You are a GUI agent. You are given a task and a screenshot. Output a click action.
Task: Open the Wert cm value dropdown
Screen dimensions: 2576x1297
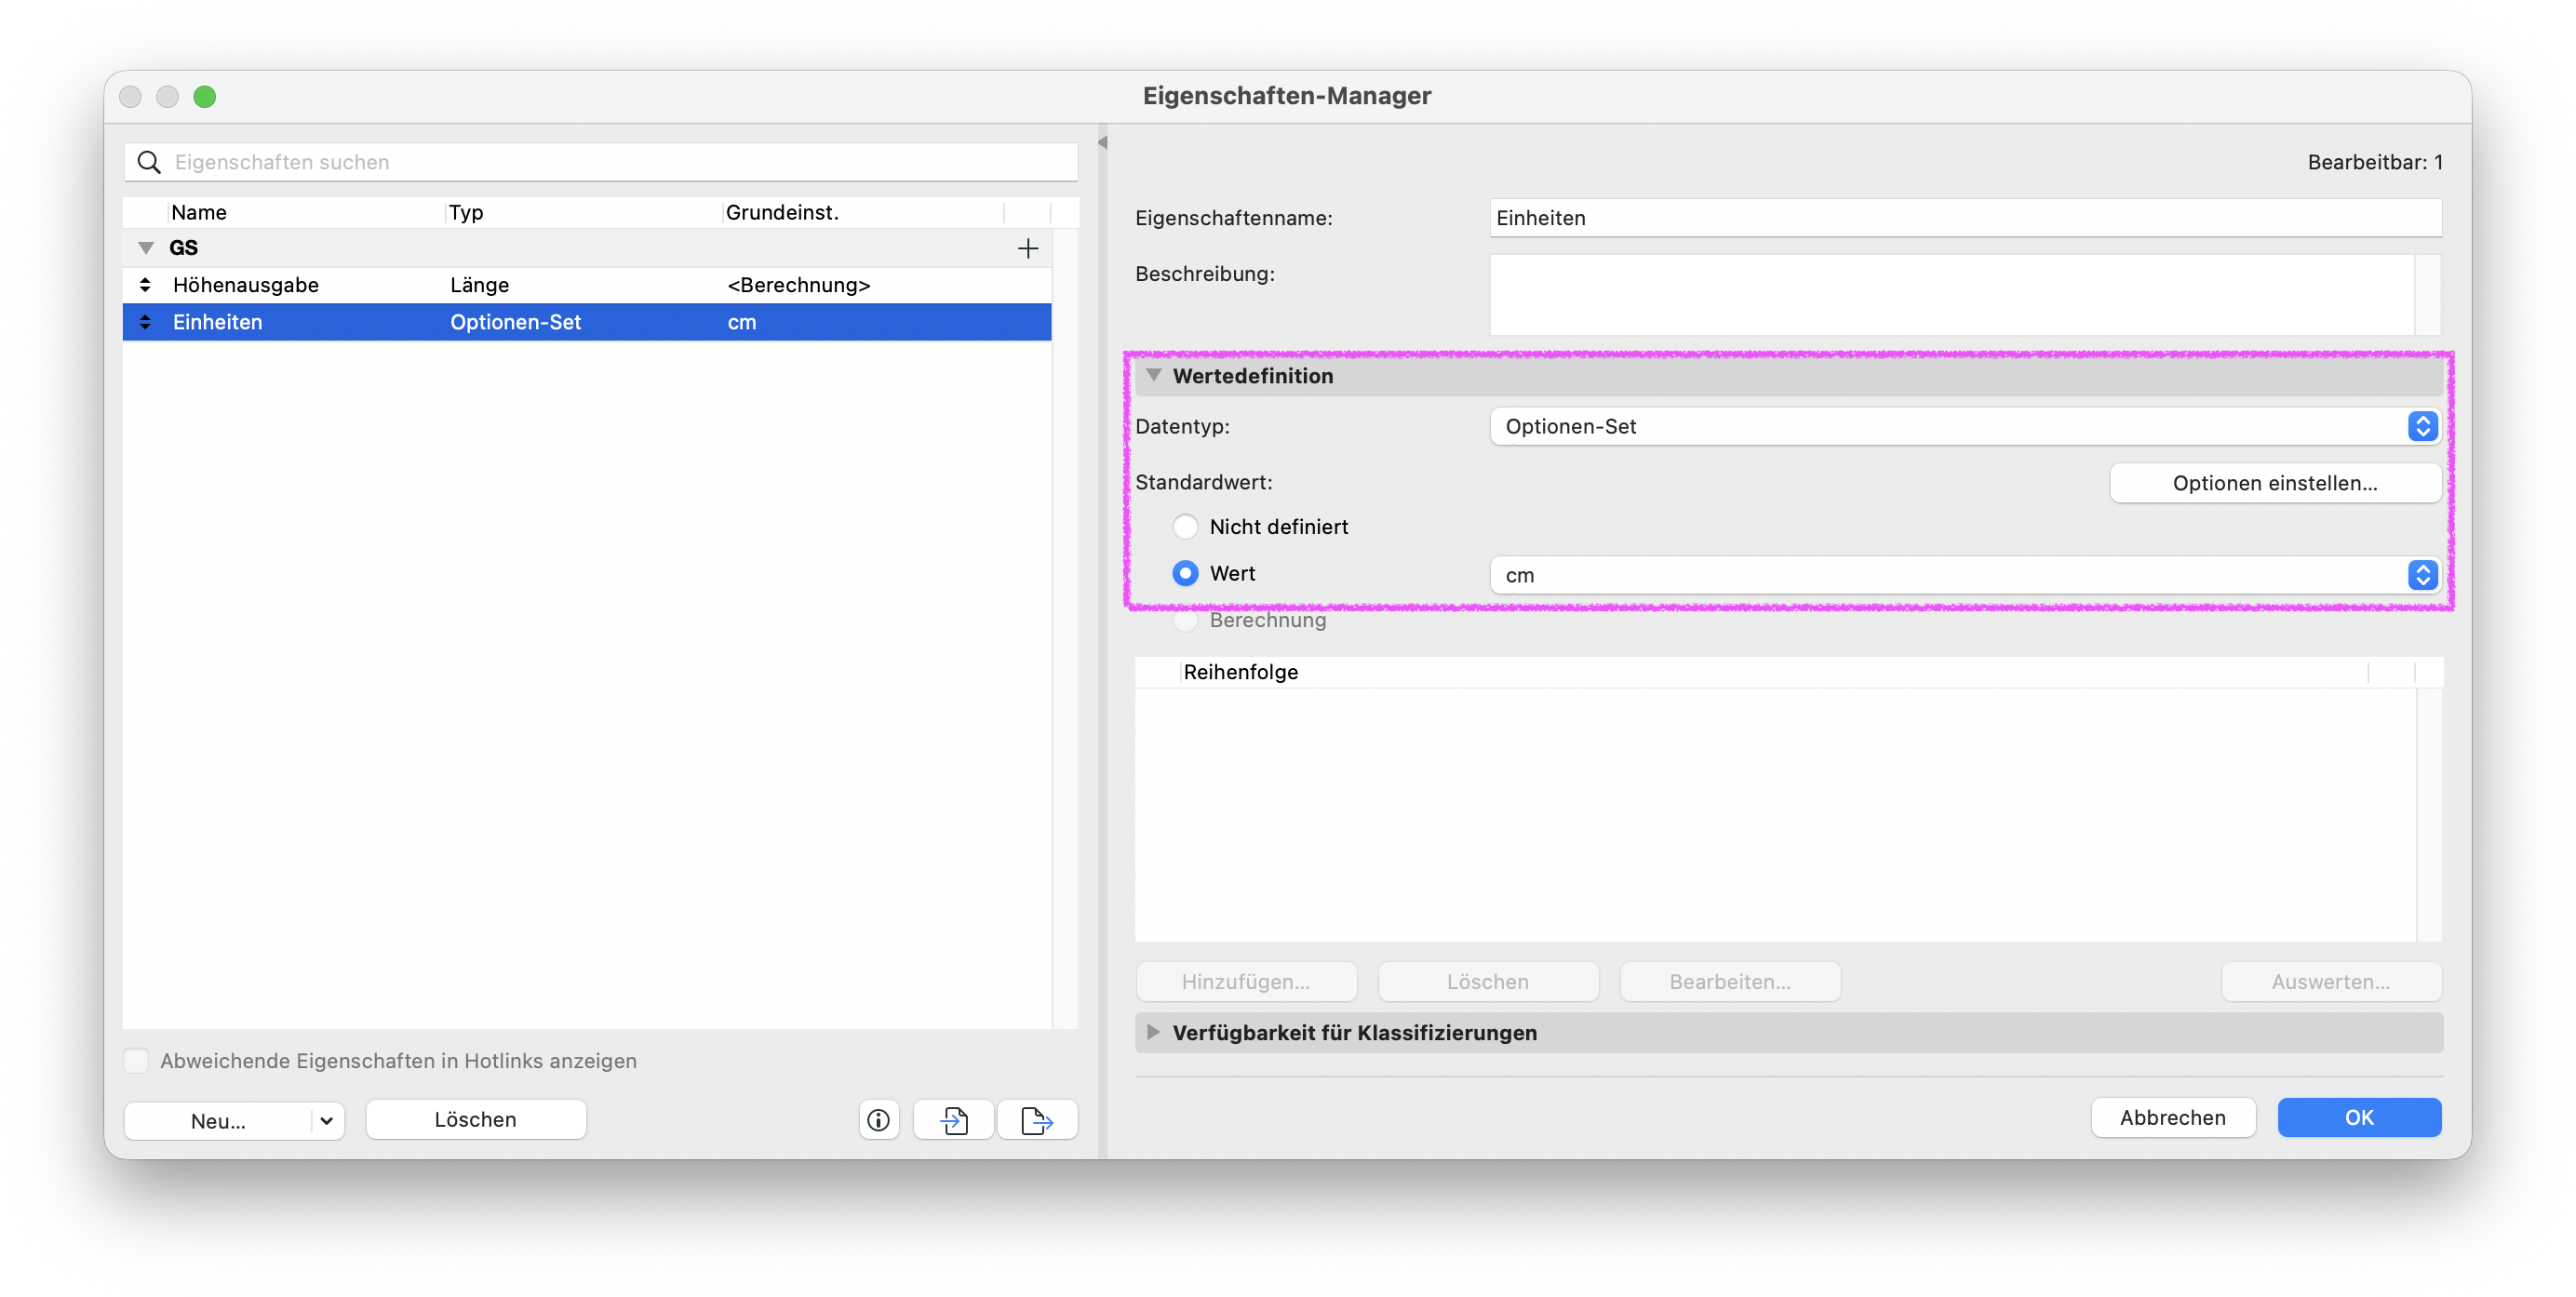coord(1965,575)
